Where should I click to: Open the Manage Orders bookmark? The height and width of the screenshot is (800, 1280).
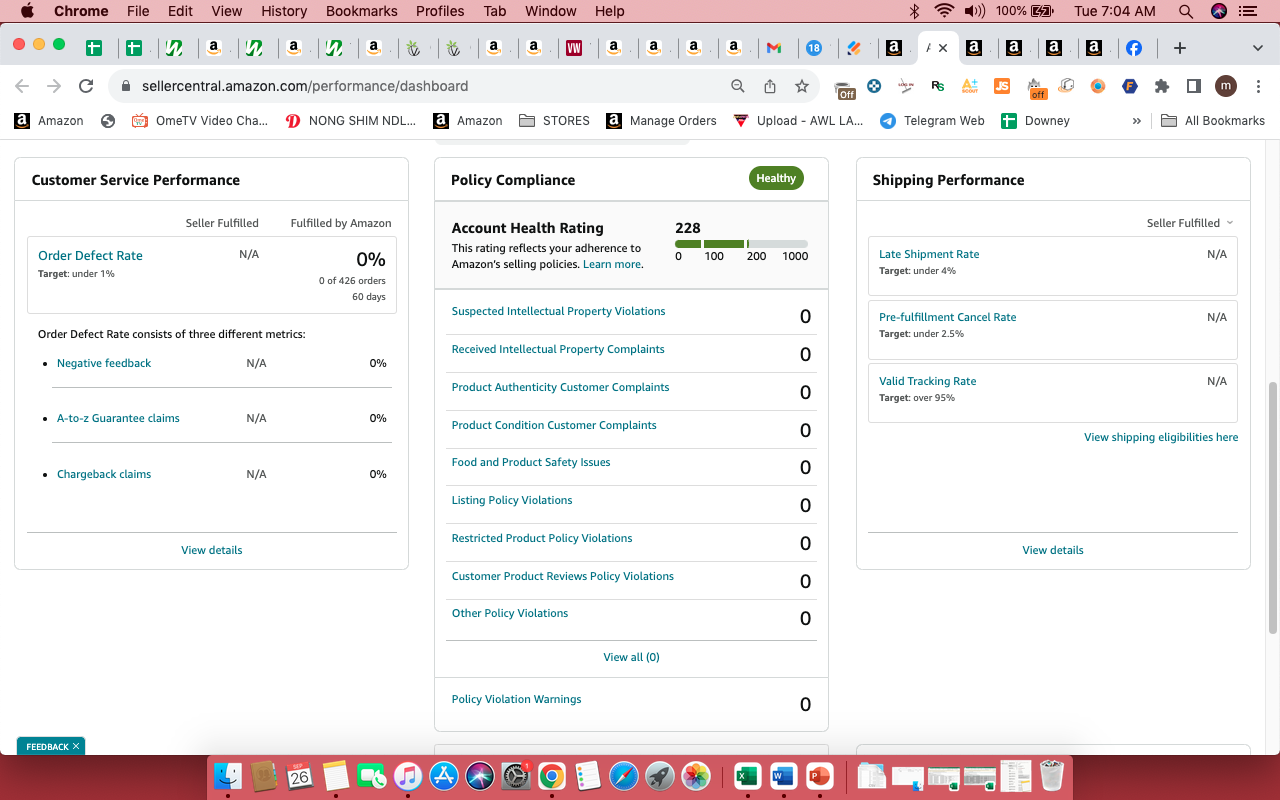661,120
